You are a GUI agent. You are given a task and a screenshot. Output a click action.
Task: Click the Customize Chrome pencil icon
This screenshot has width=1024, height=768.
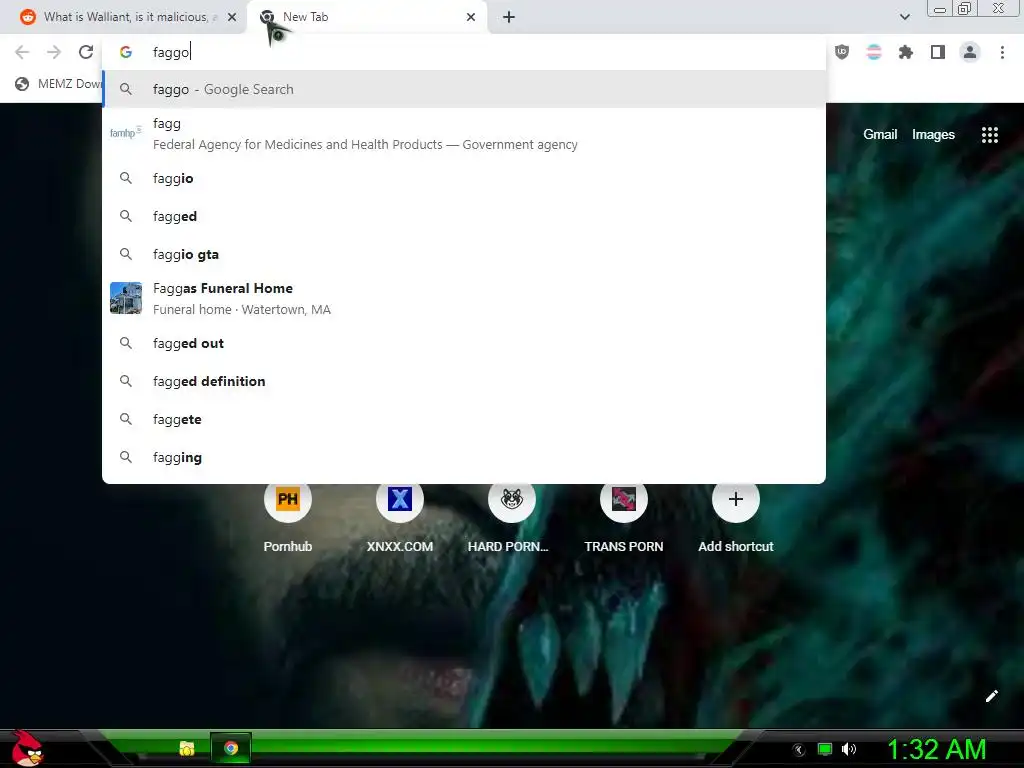[991, 696]
